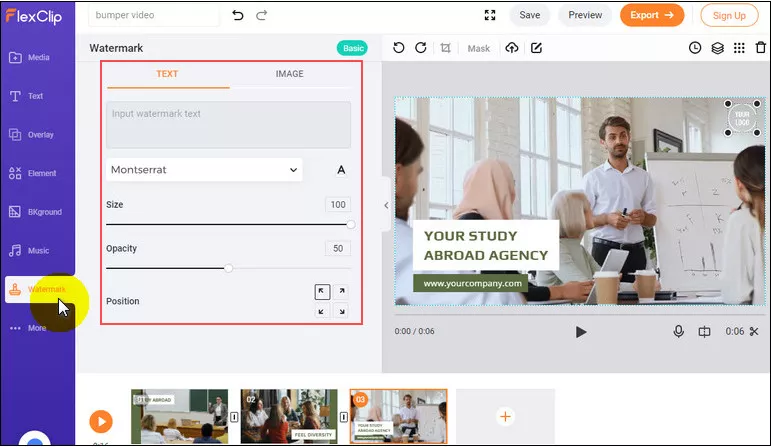Set watermark position bottom-left
The height and width of the screenshot is (447, 771).
pyautogui.click(x=322, y=311)
